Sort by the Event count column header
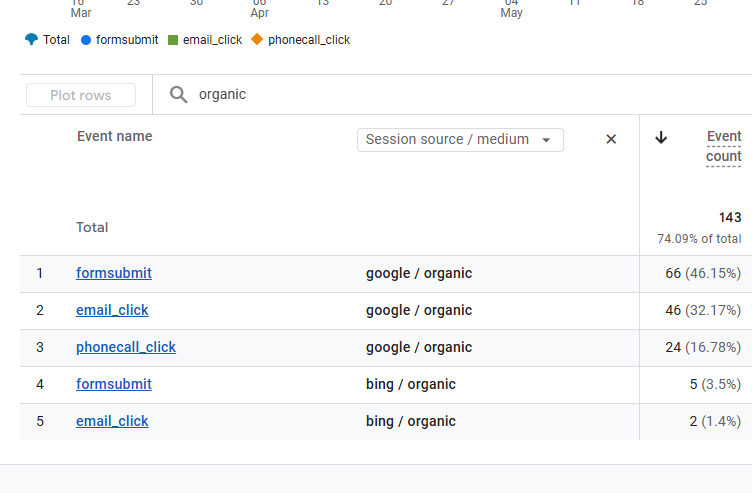Viewport: 752px width, 493px height. point(723,146)
